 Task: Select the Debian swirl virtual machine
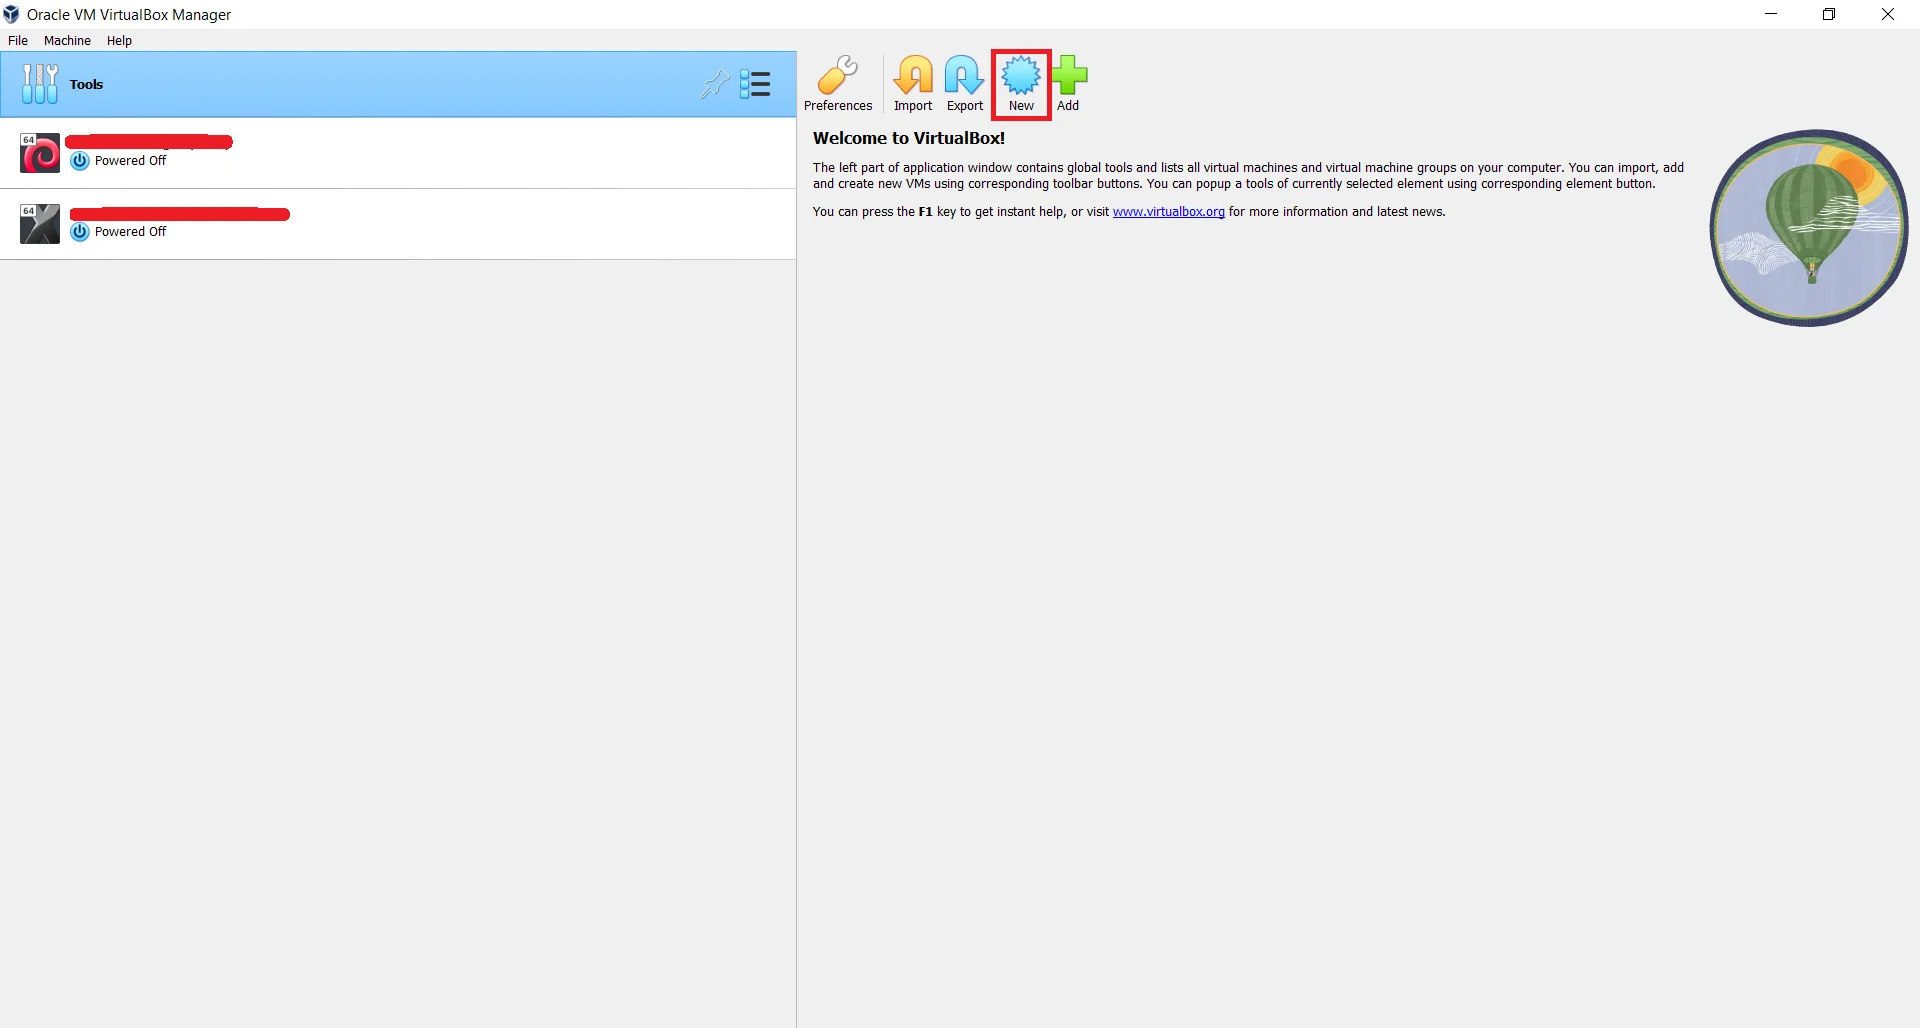398,153
